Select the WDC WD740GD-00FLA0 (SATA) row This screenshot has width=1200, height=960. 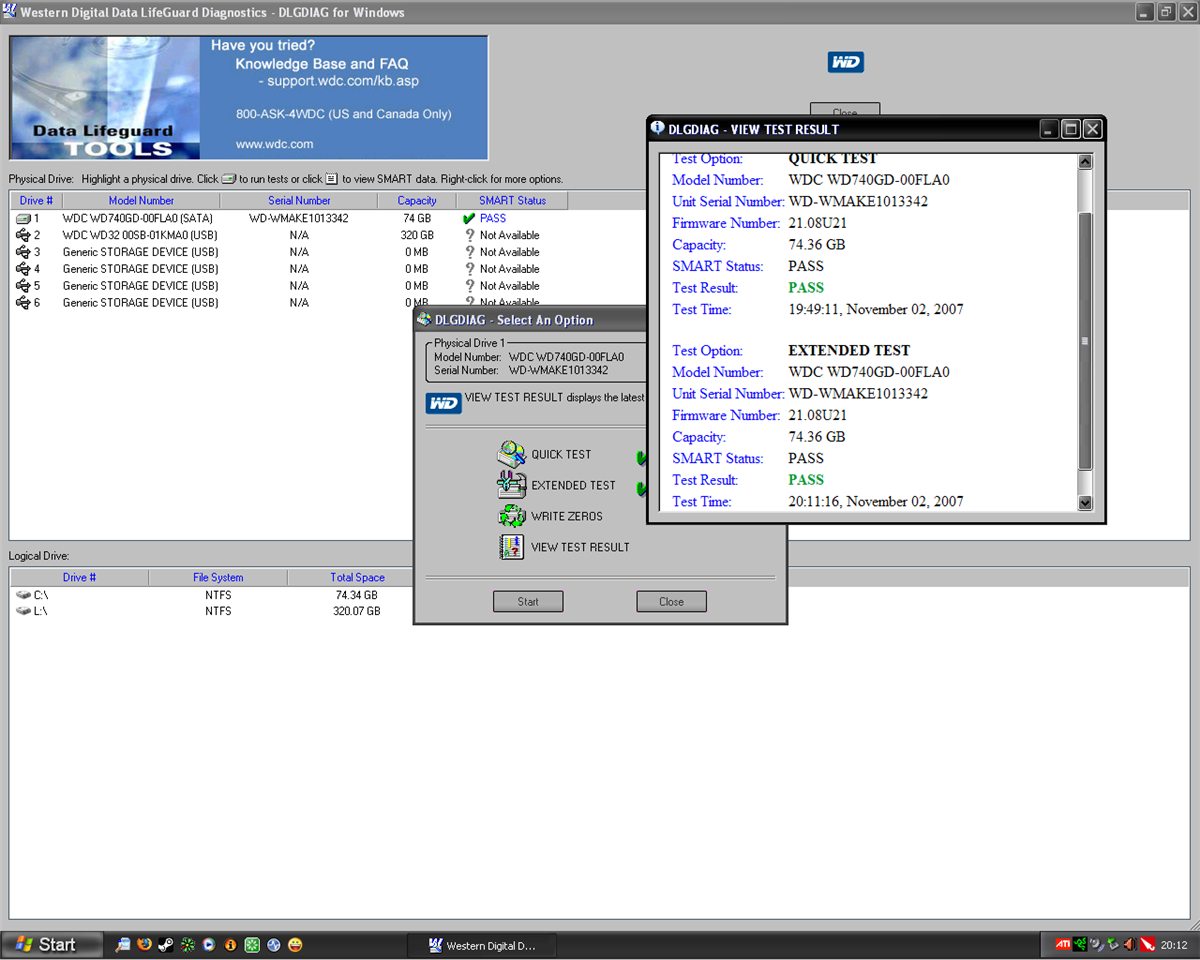pos(290,218)
